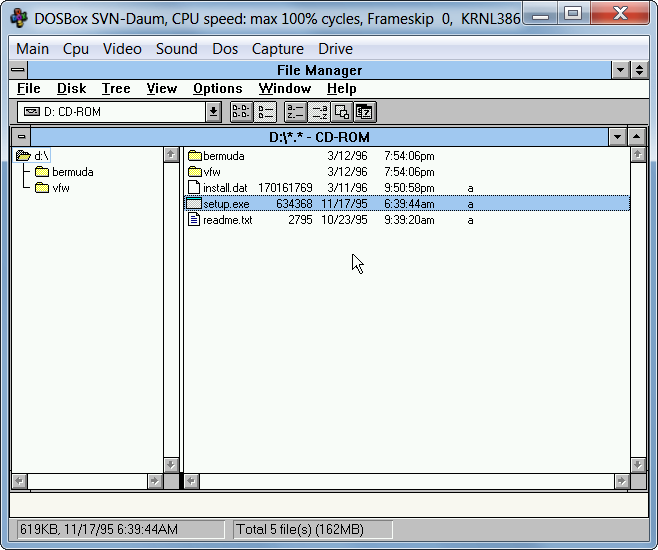Open the D:\*.* window control menu box
This screenshot has width=658, height=550.
click(x=21, y=137)
